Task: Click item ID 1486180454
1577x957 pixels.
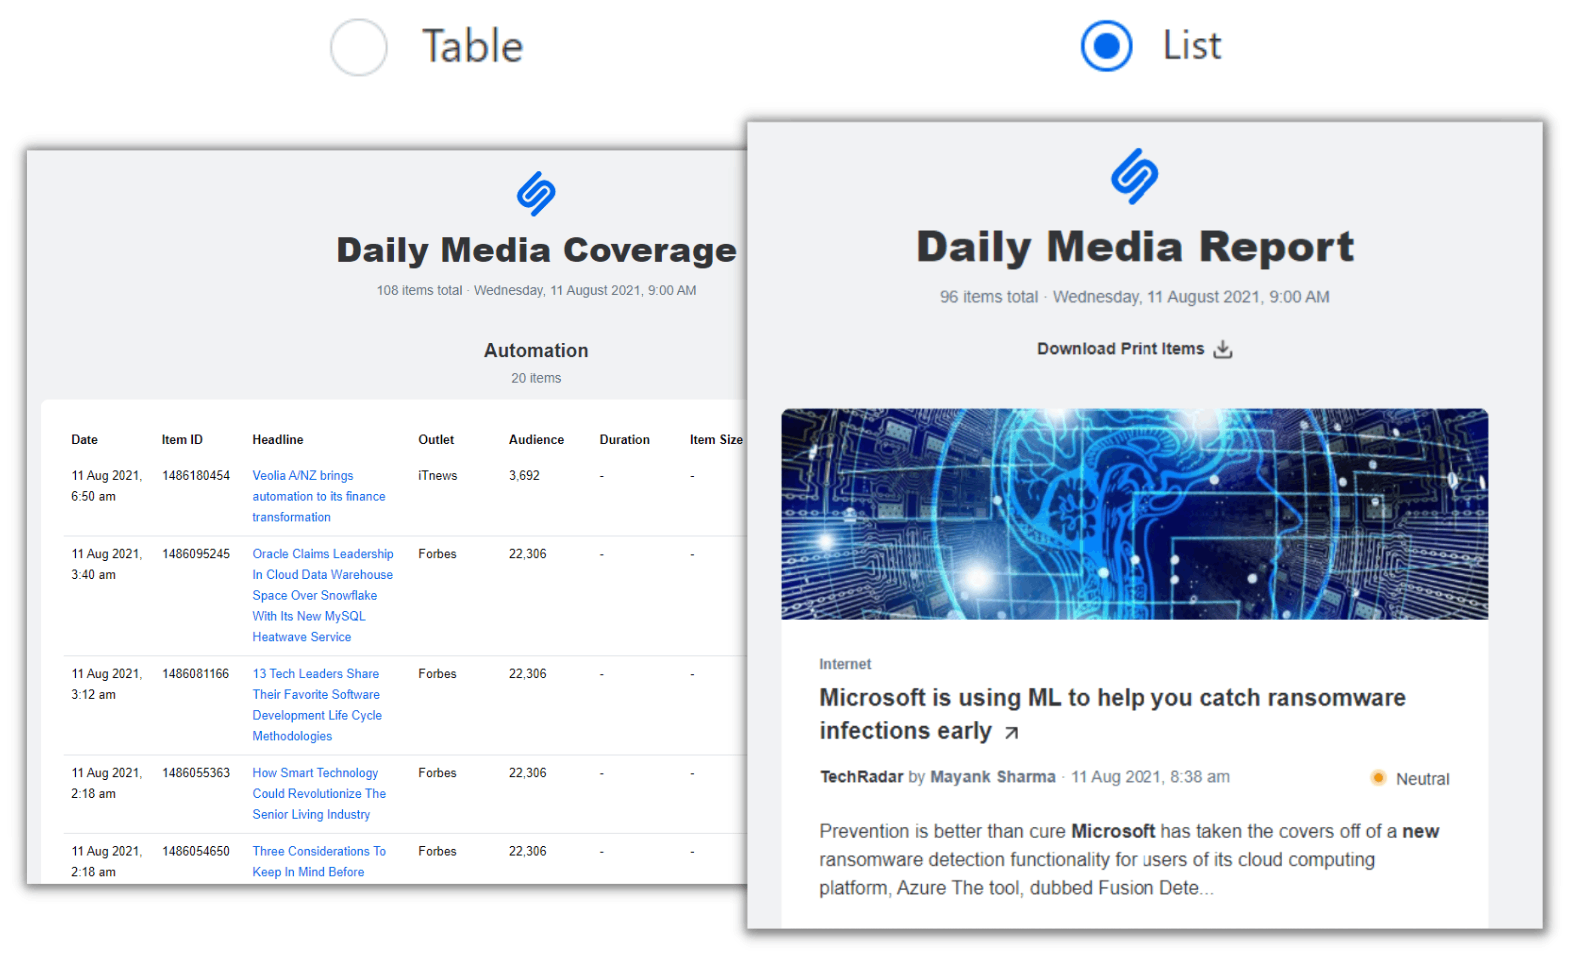Action: click(196, 476)
